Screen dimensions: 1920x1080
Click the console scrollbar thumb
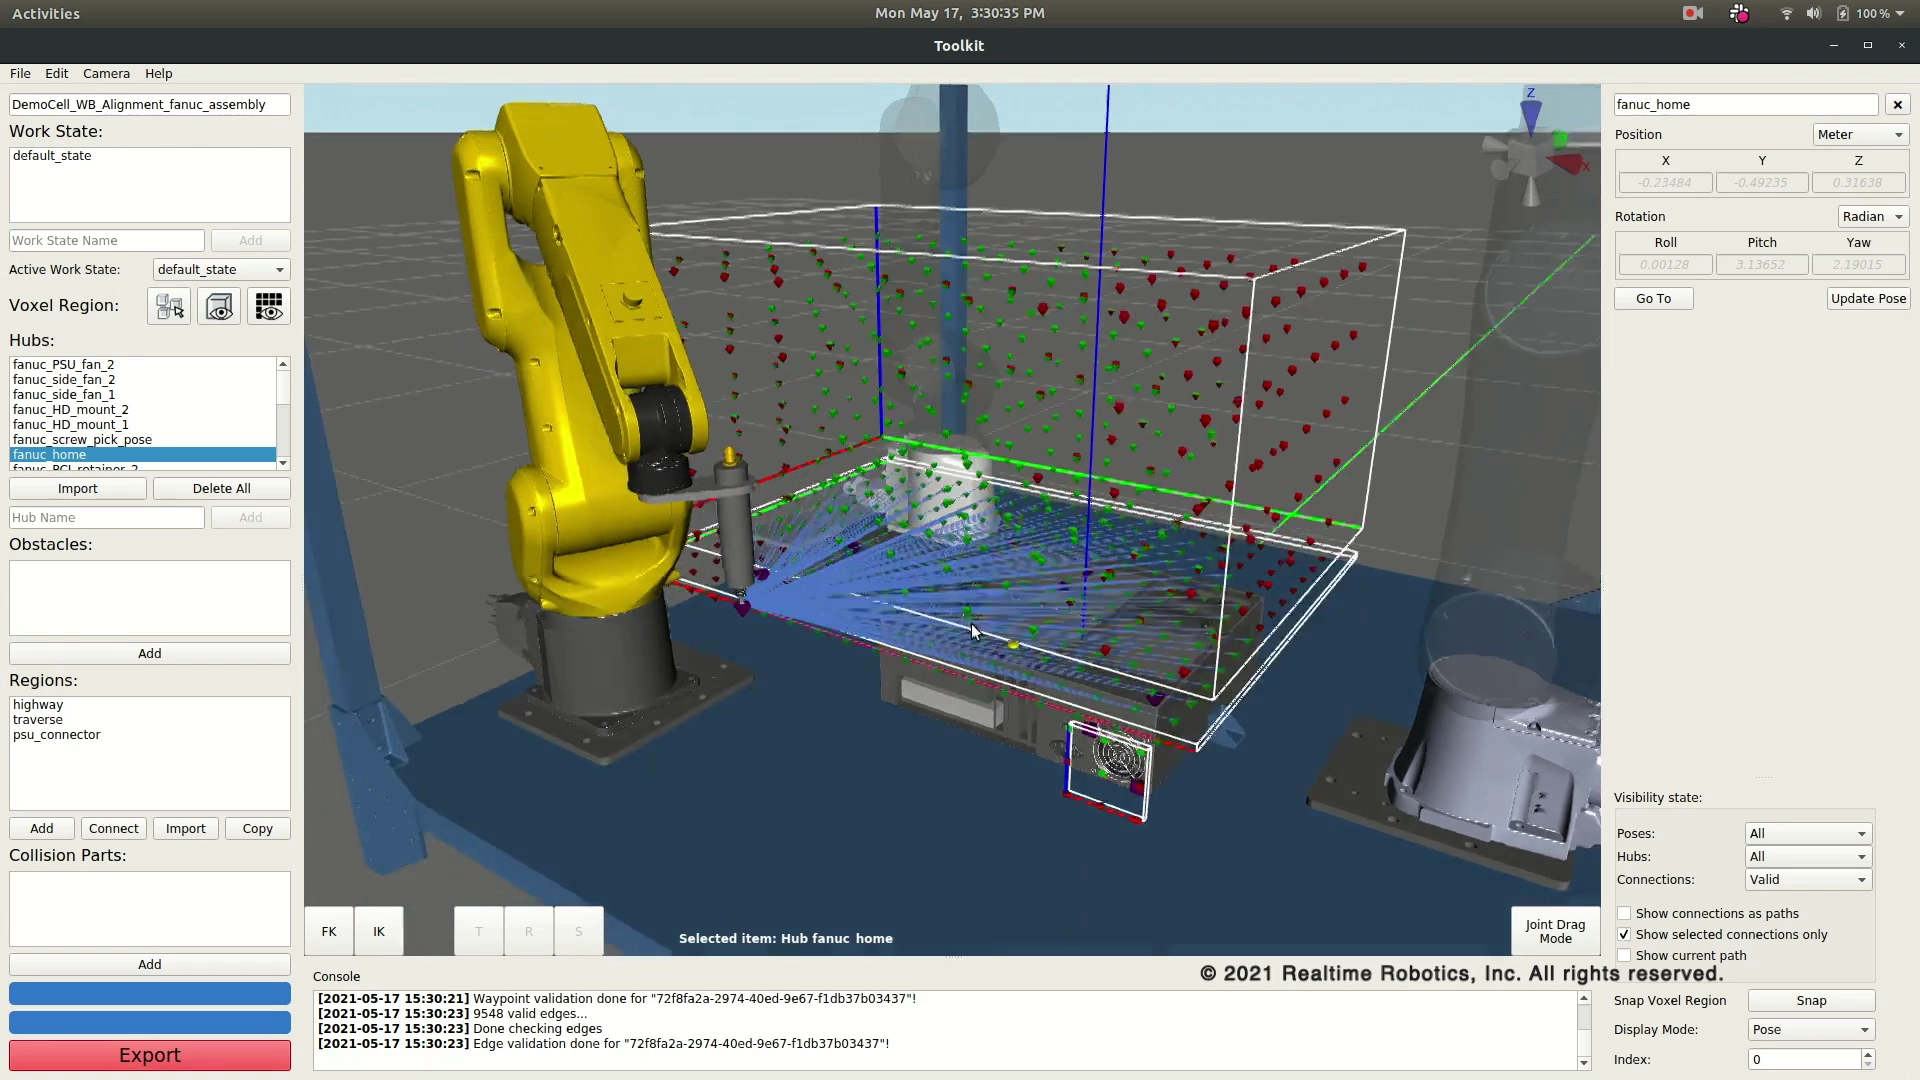click(x=1584, y=1018)
